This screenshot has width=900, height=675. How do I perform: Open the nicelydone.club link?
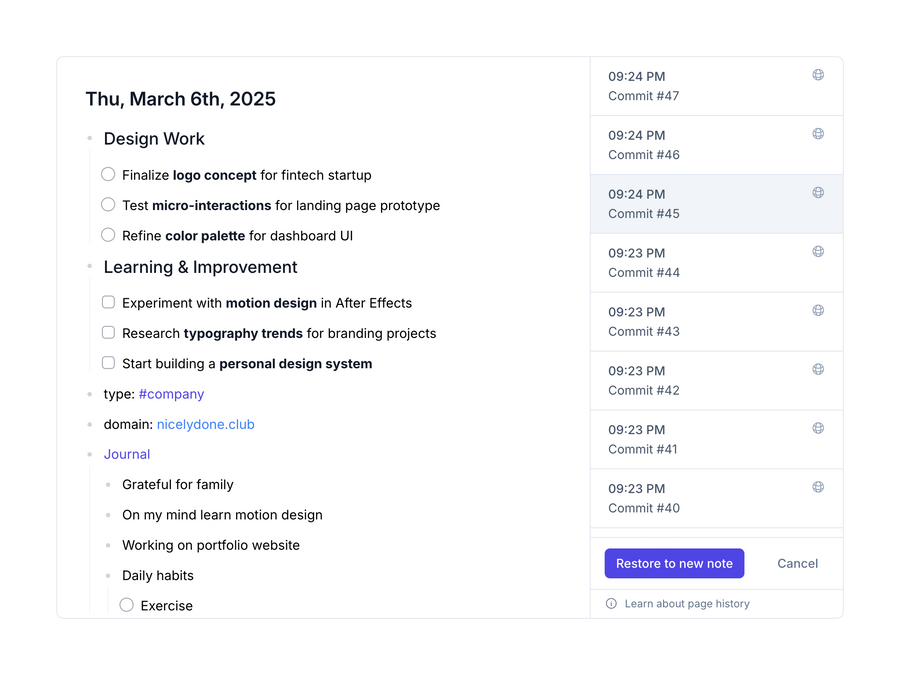coord(205,424)
